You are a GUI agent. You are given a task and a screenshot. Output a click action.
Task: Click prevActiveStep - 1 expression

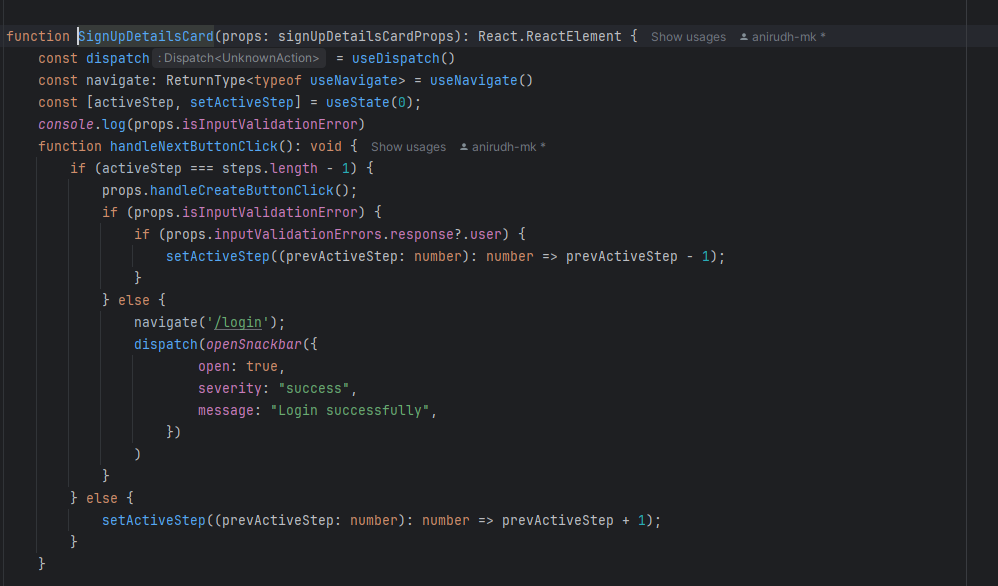coord(637,256)
